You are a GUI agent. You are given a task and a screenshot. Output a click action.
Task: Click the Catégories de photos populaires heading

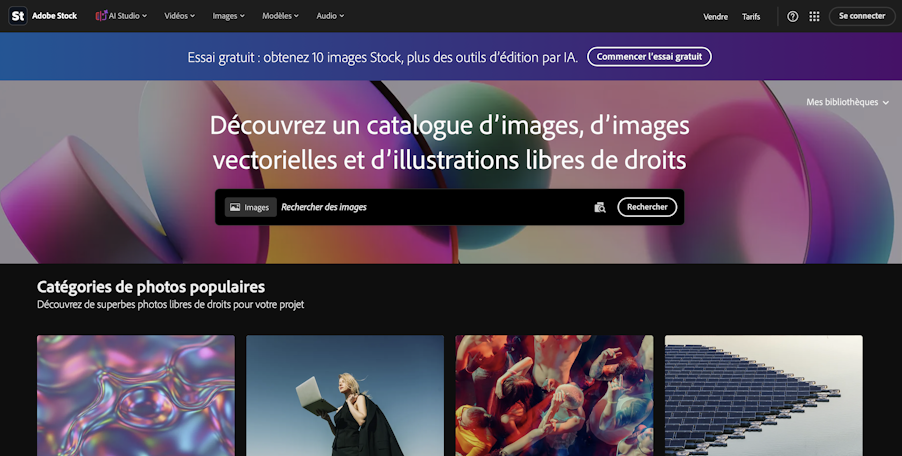pos(151,286)
